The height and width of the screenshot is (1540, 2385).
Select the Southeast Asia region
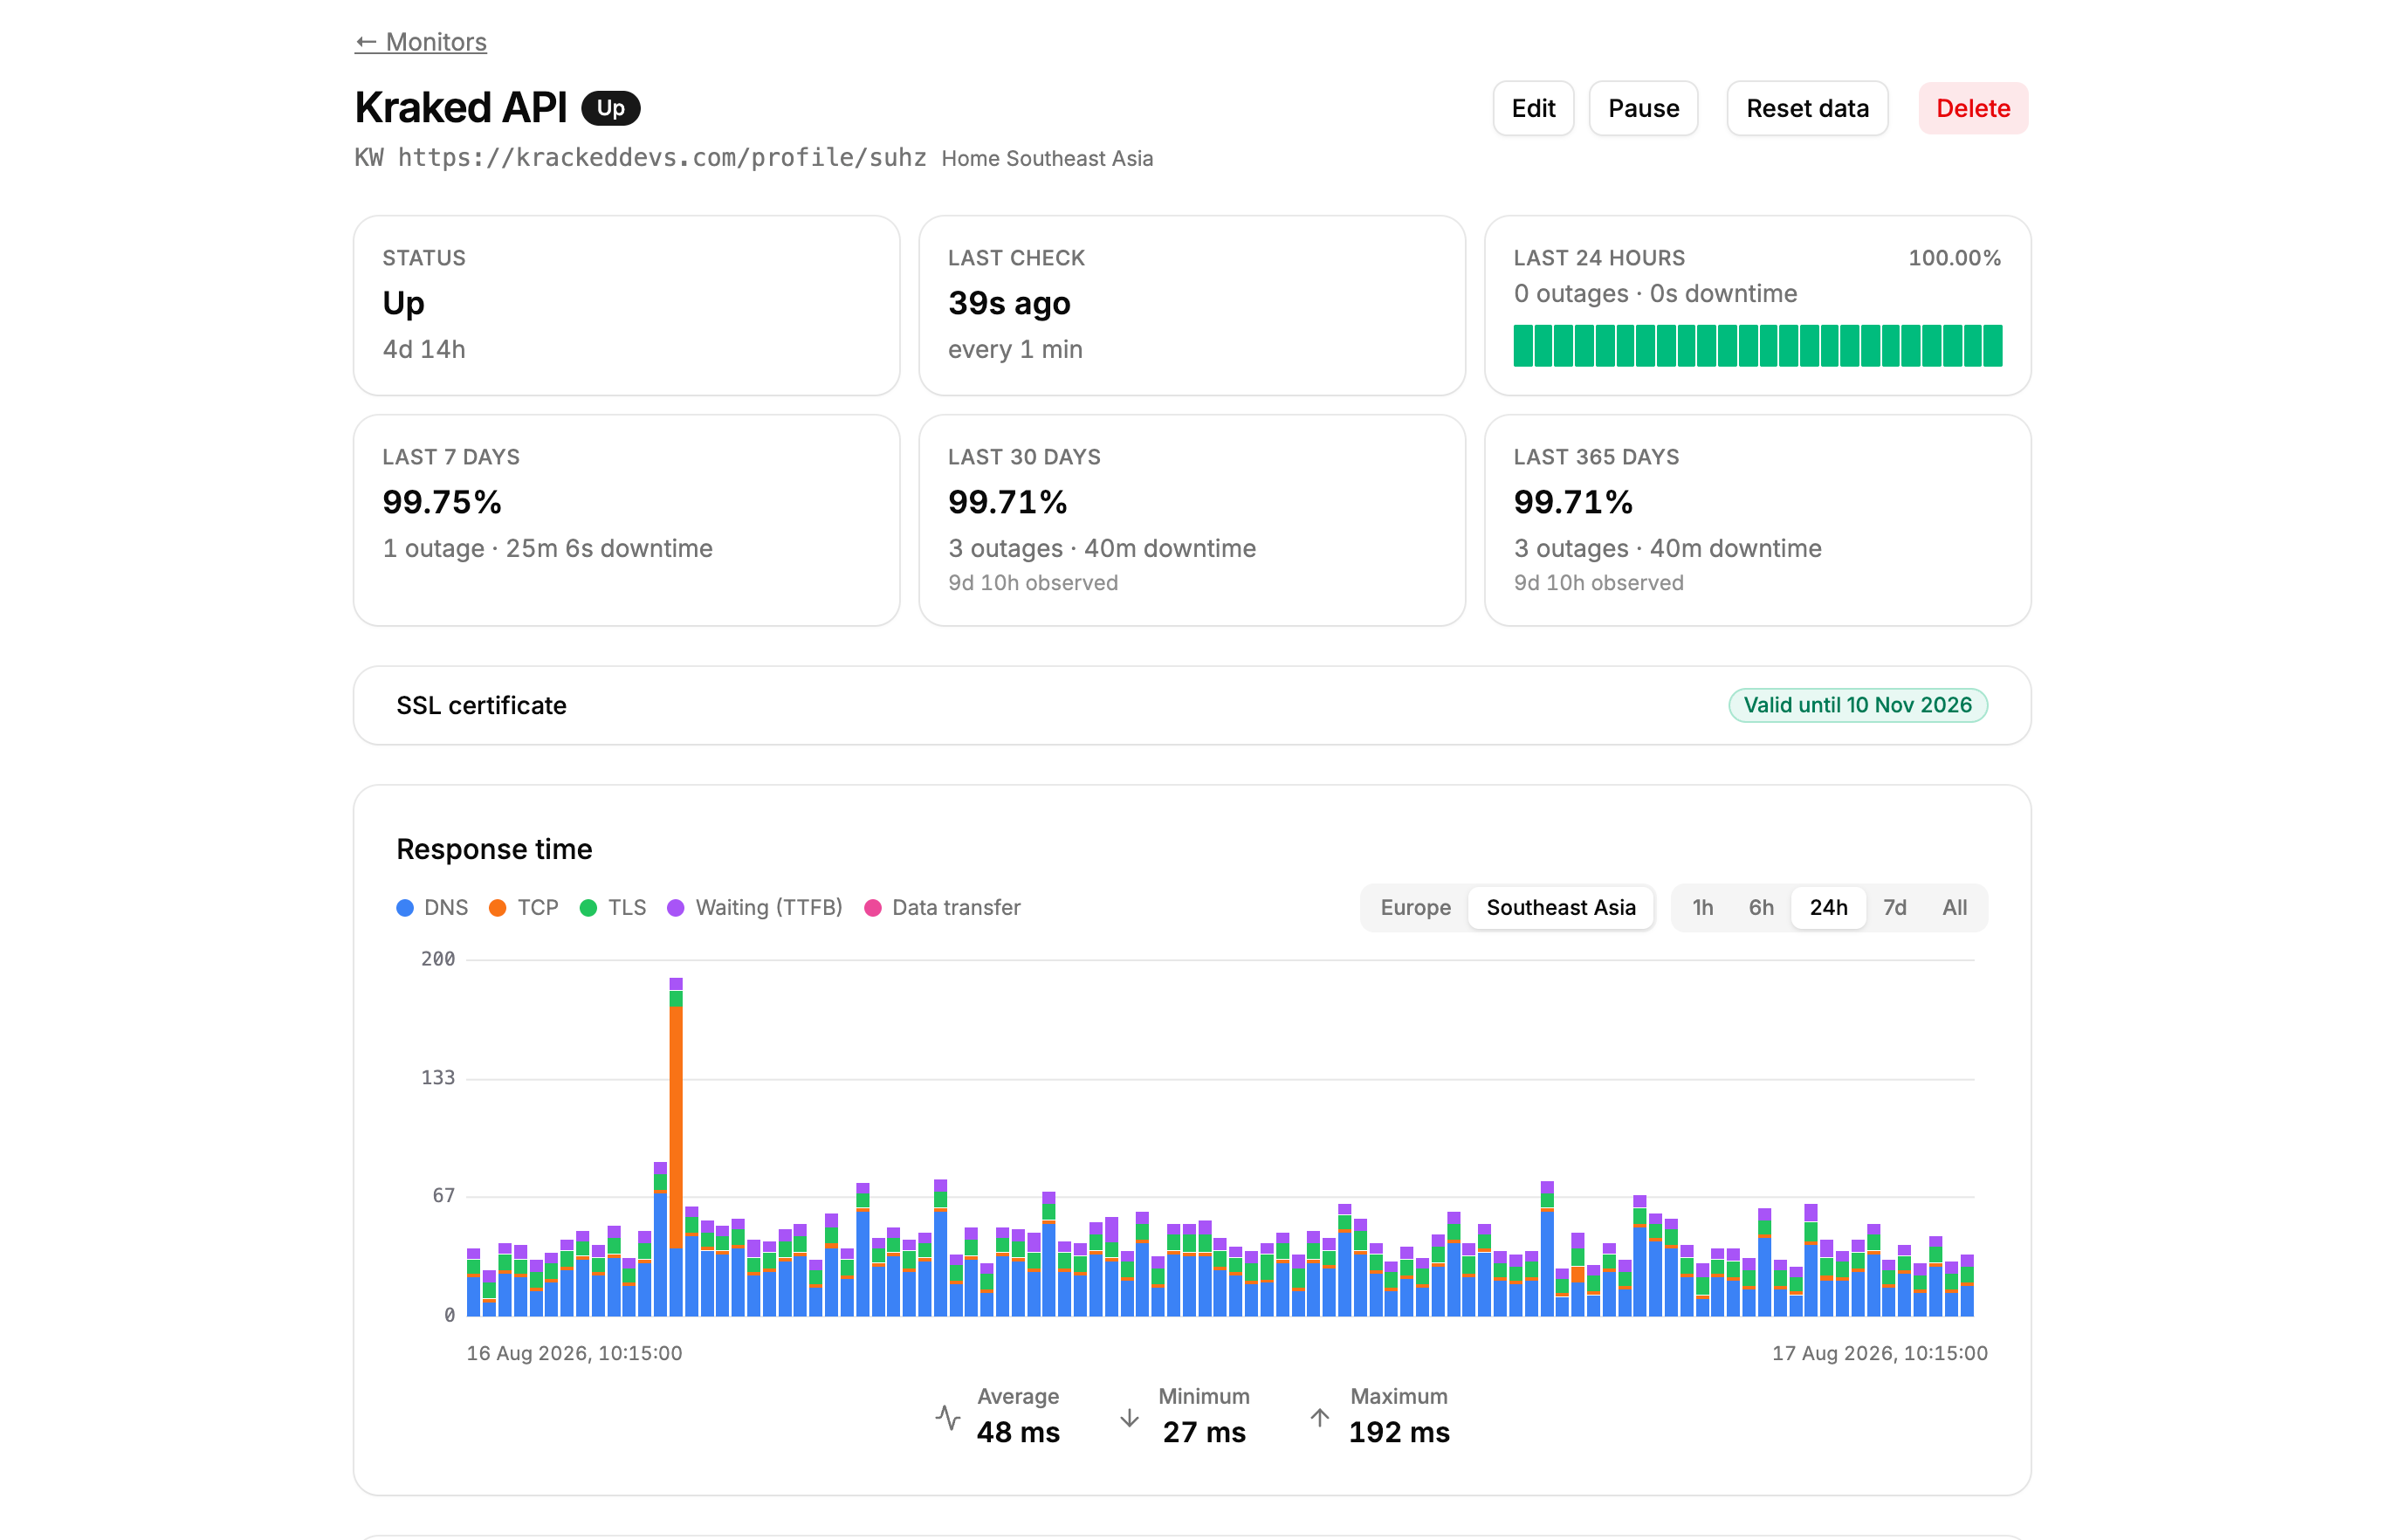pos(1560,908)
